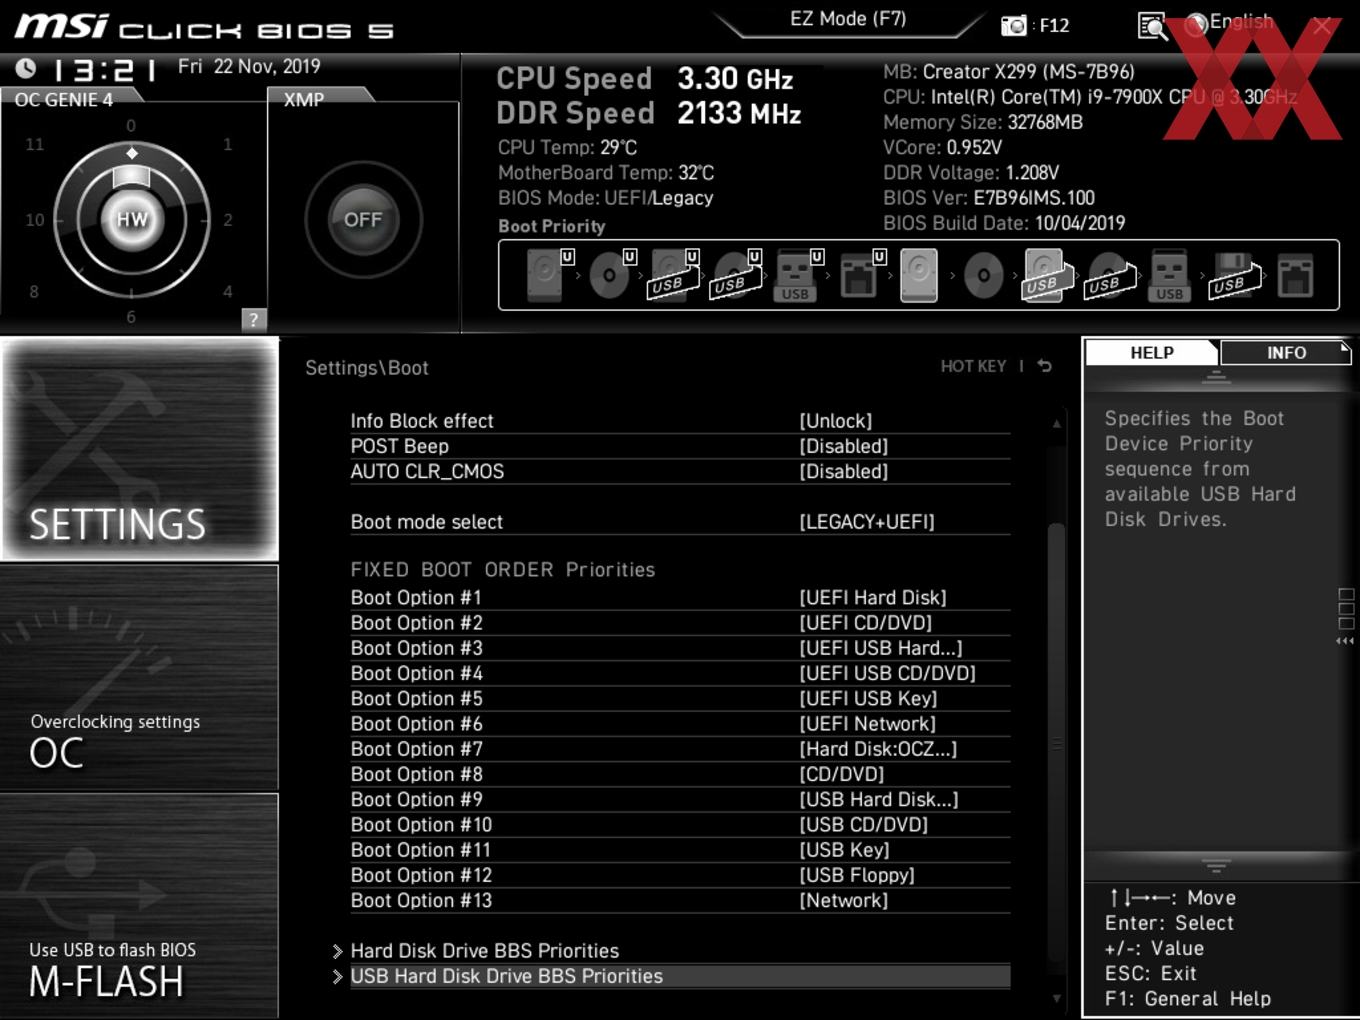Screen dimensions: 1360x1020
Task: Select the legacy CD/DVD boot priority icon
Action: (x=983, y=275)
